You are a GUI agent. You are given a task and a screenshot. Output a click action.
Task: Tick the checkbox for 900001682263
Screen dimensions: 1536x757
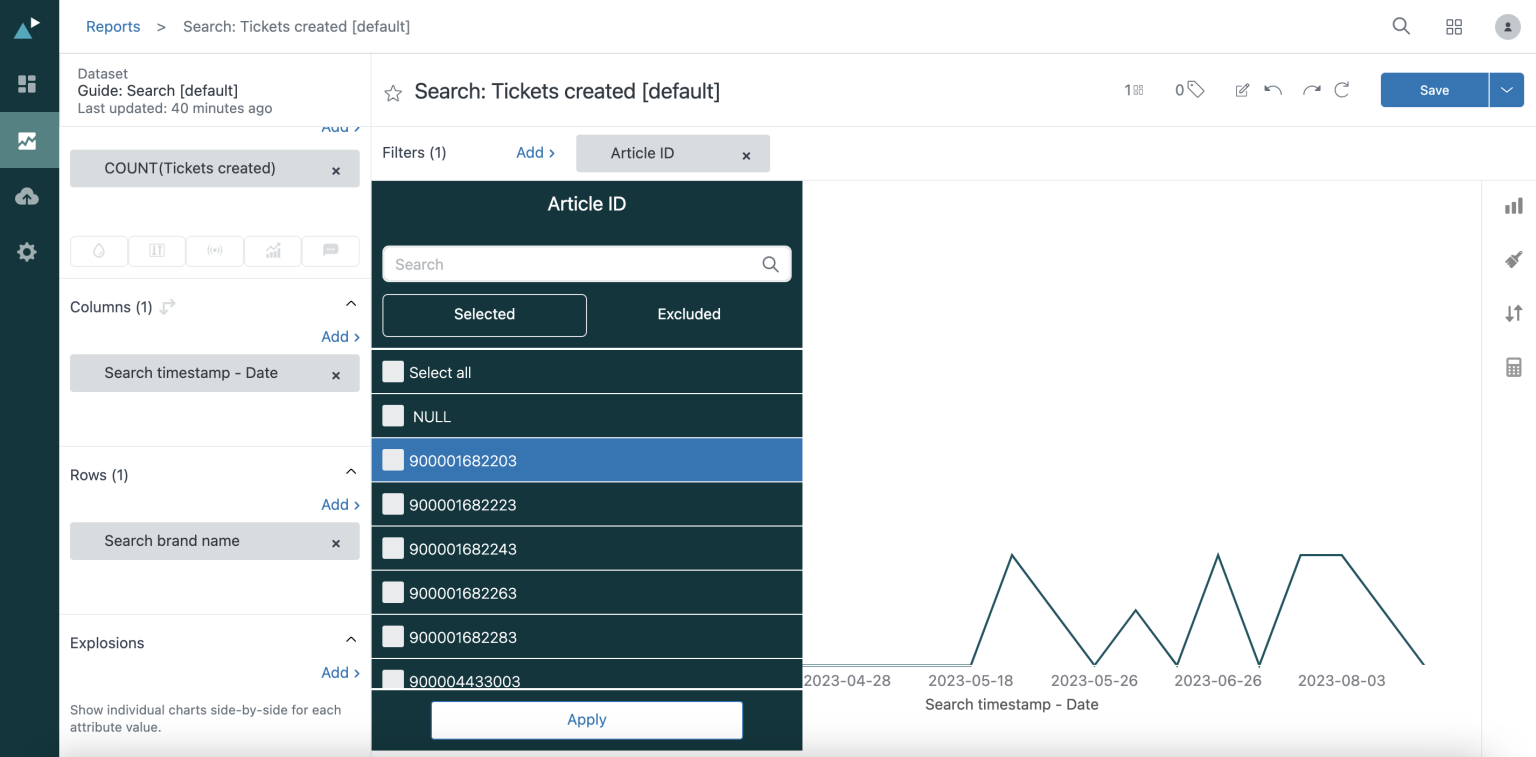393,592
